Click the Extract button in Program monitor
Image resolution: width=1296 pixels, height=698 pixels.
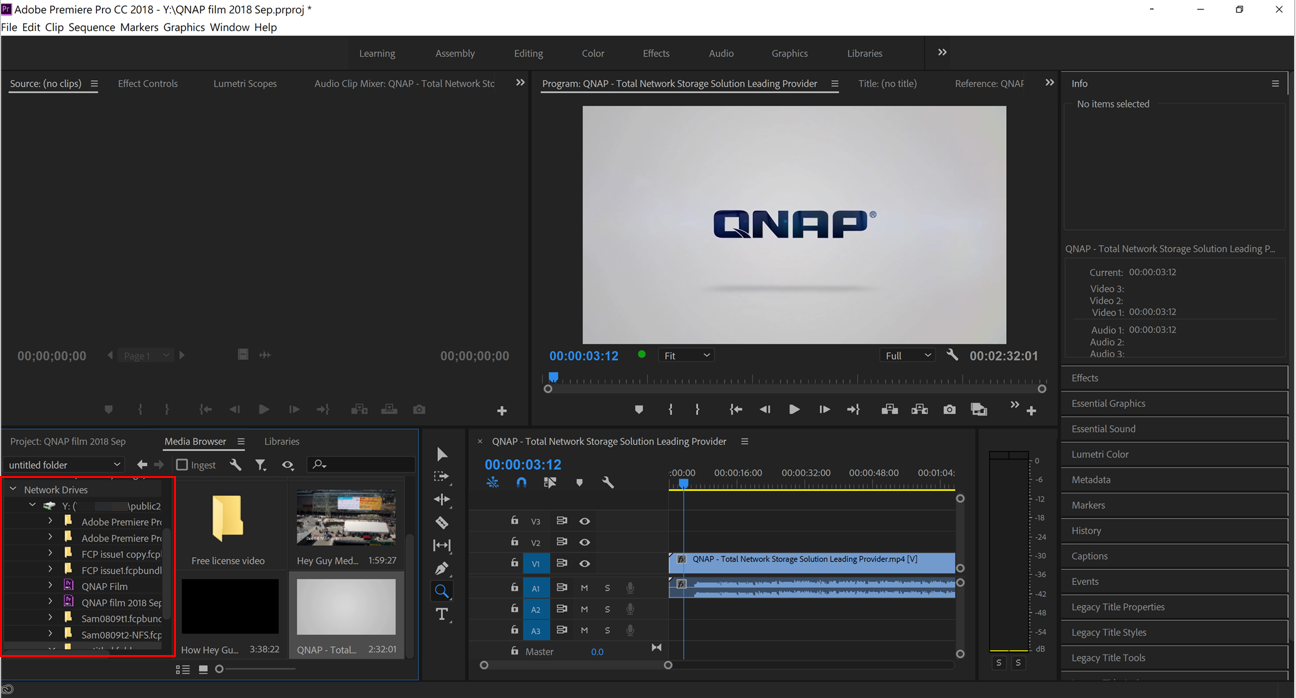point(919,409)
